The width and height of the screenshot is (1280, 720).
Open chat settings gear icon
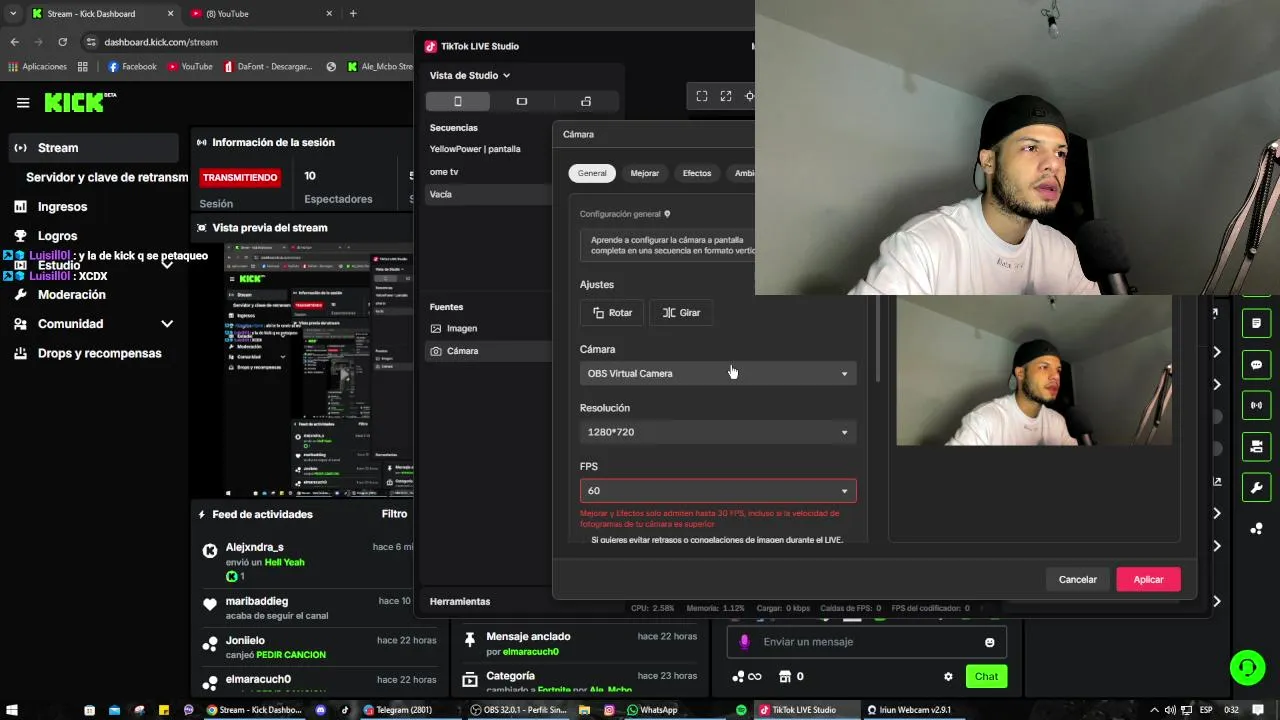point(948,677)
